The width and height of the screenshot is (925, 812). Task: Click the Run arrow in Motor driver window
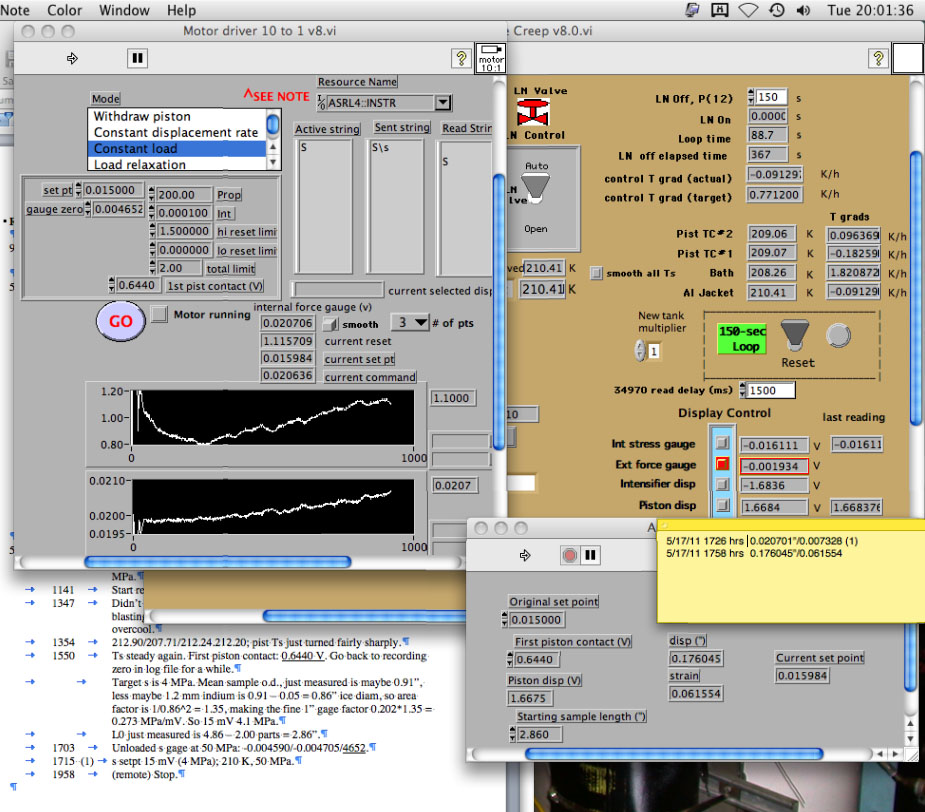(x=72, y=59)
